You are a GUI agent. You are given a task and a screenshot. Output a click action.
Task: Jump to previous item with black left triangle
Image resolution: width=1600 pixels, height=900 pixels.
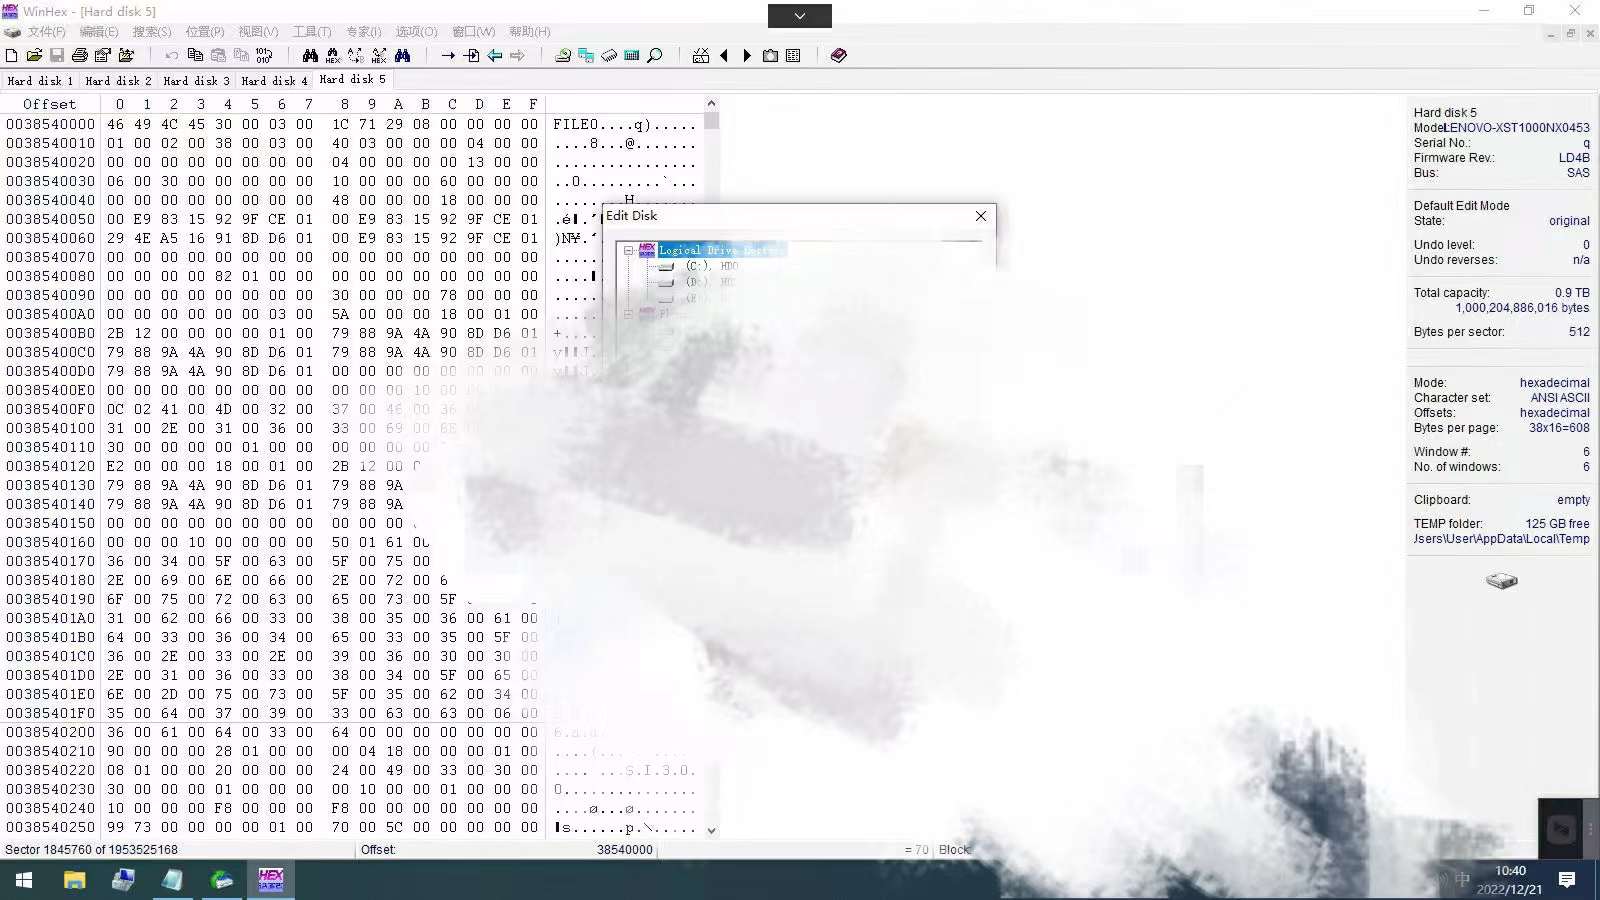(724, 56)
